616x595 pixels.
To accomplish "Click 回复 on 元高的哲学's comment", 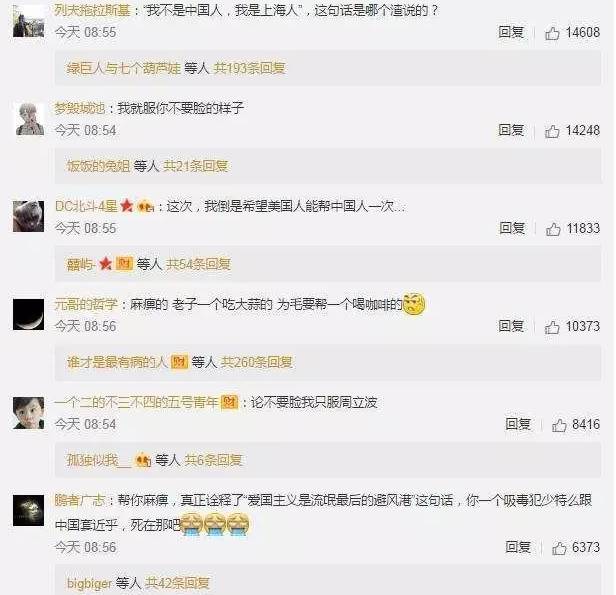I will pos(511,326).
